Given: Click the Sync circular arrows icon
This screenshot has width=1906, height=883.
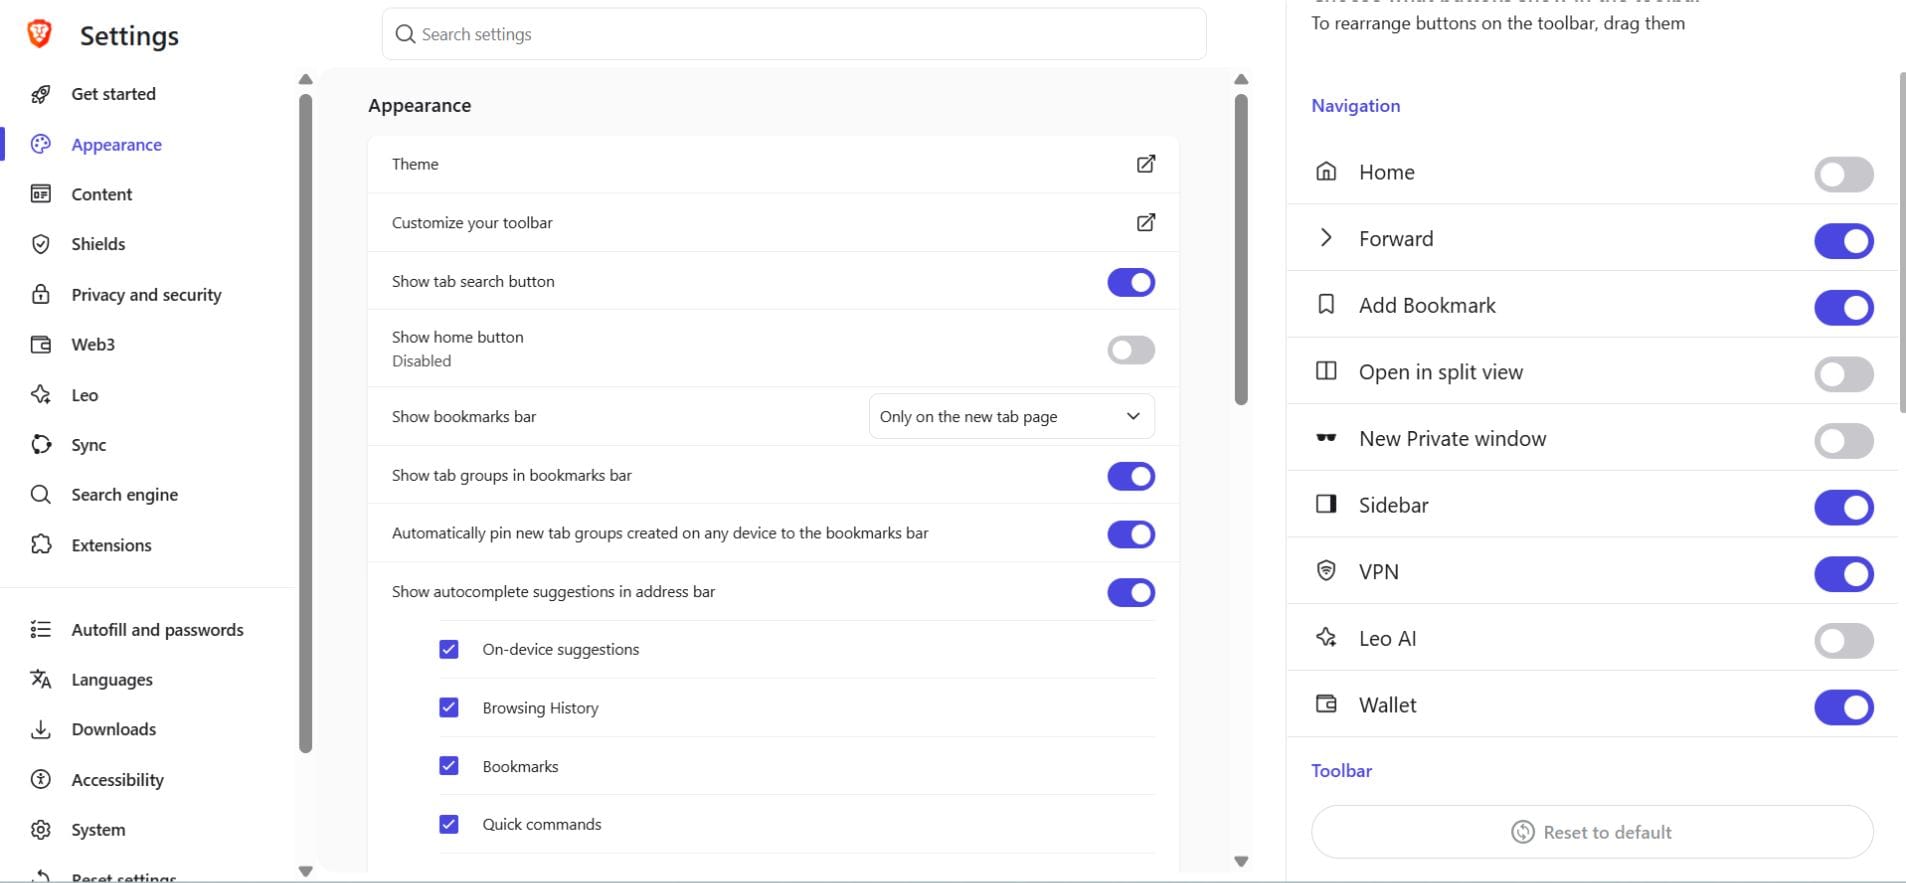Looking at the screenshot, I should (41, 444).
